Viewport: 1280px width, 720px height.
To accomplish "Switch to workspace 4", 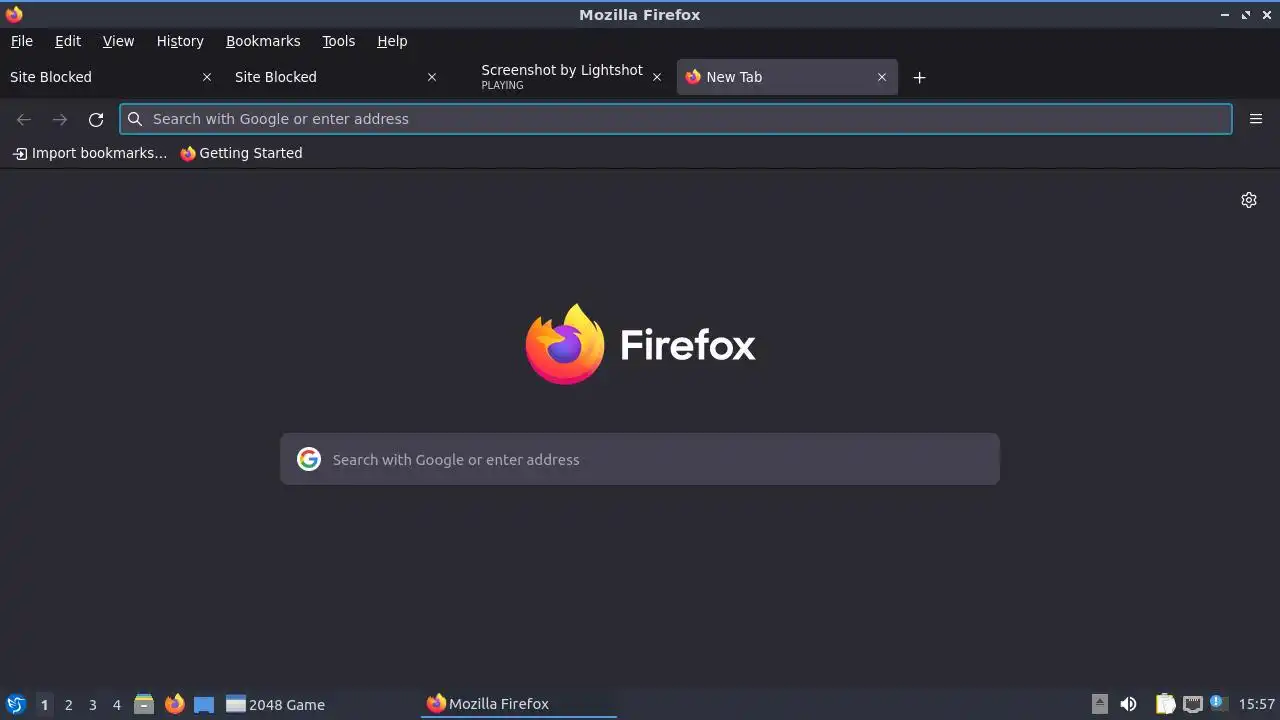I will pos(116,704).
